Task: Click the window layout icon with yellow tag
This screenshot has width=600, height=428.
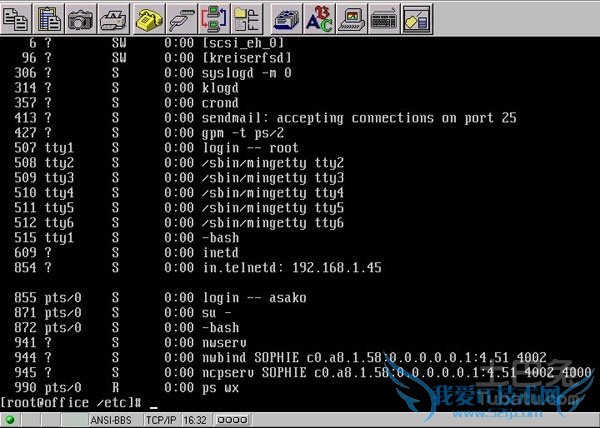Action: 417,19
